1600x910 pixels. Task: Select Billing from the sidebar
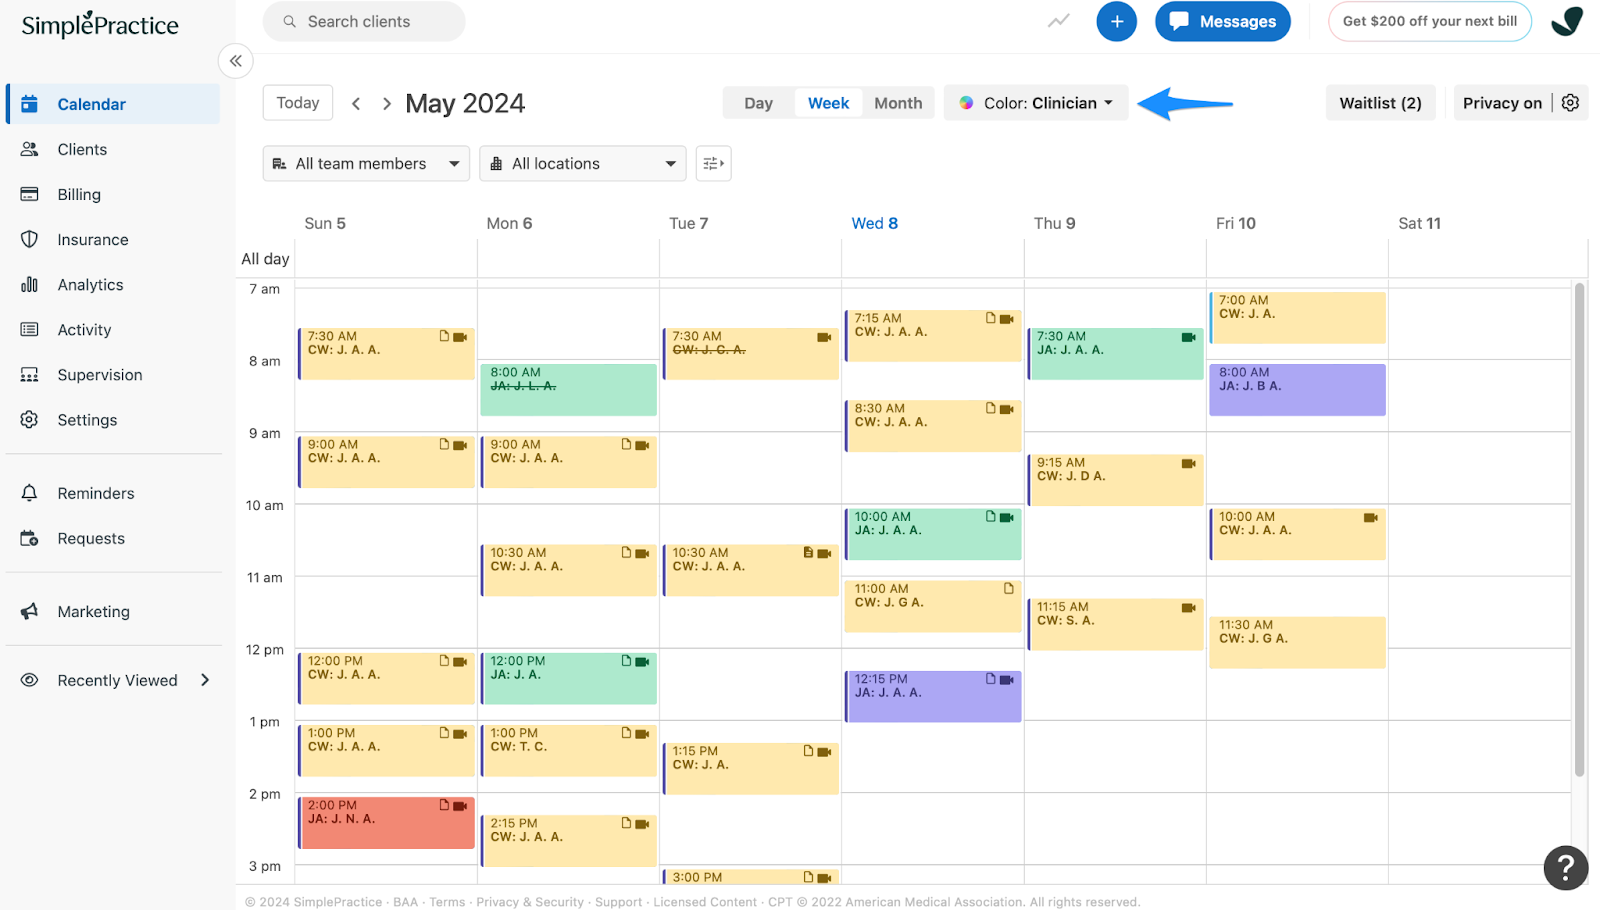point(78,193)
